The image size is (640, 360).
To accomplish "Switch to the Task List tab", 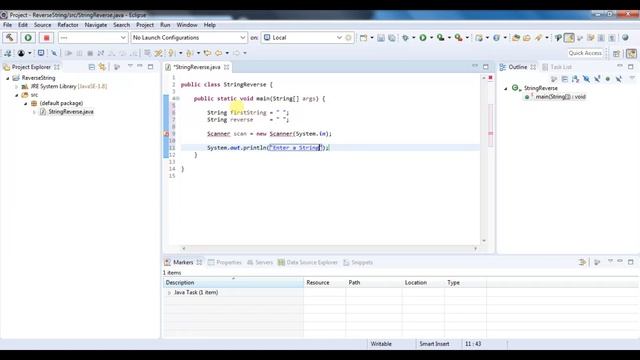I will (557, 67).
